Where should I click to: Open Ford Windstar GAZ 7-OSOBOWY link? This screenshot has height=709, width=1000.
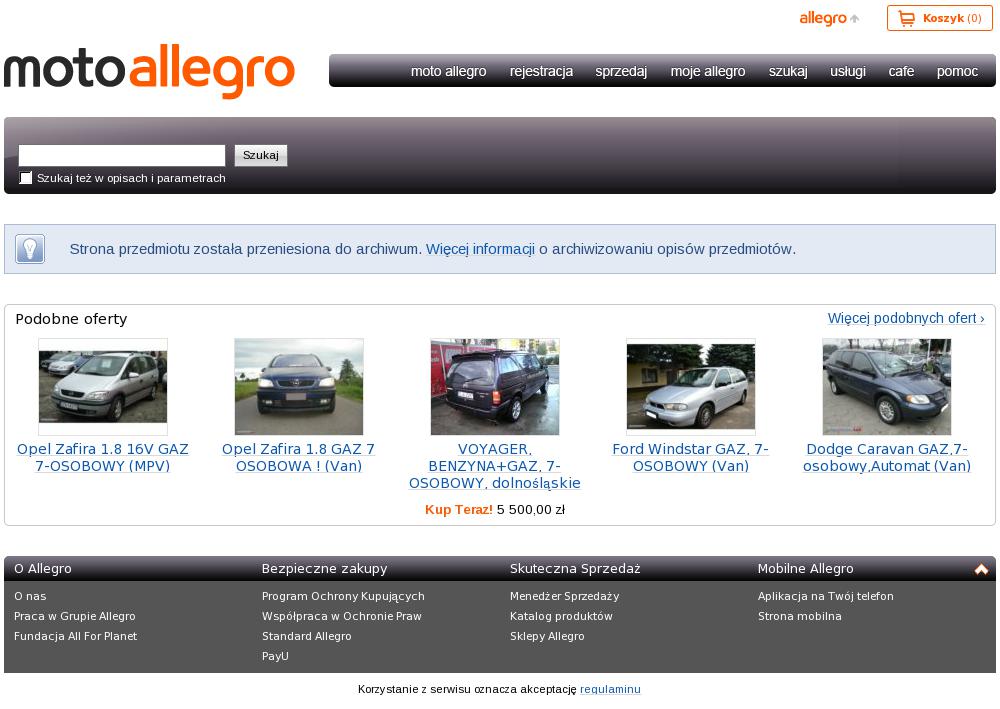[691, 458]
